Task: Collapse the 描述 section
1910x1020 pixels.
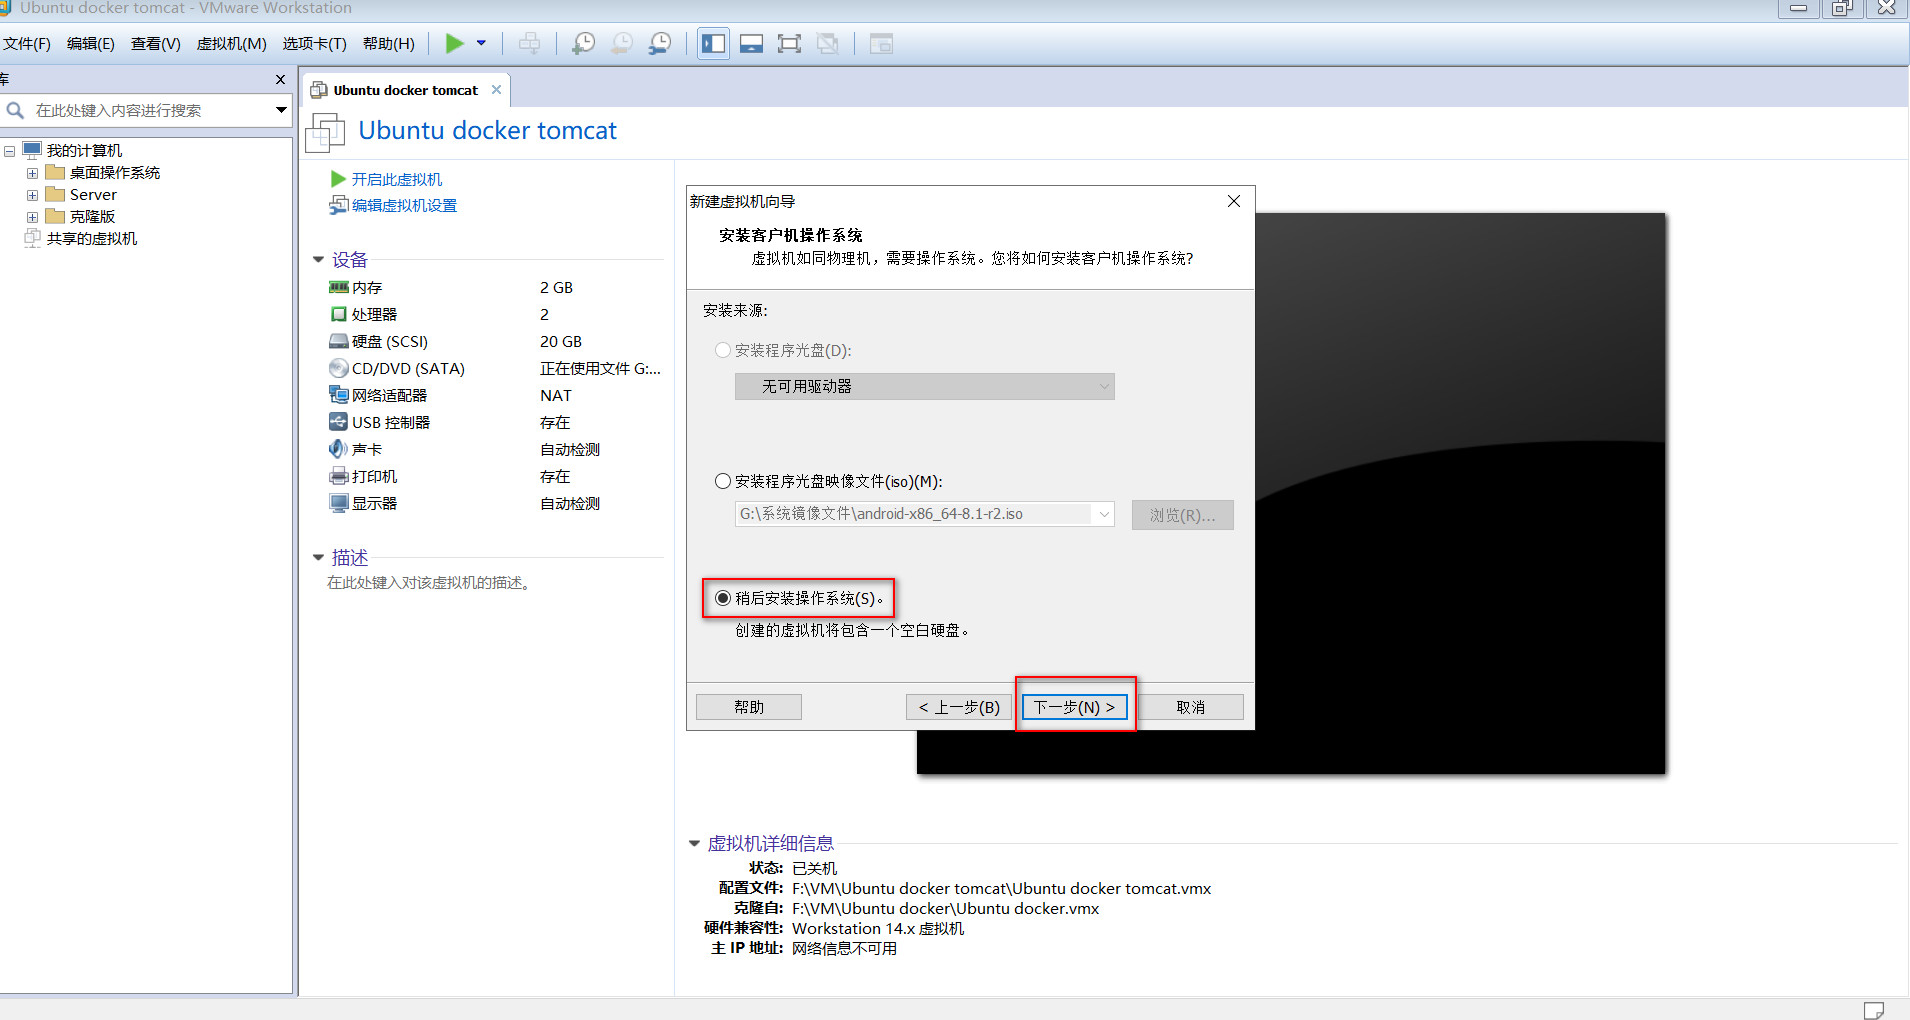Action: (x=318, y=558)
